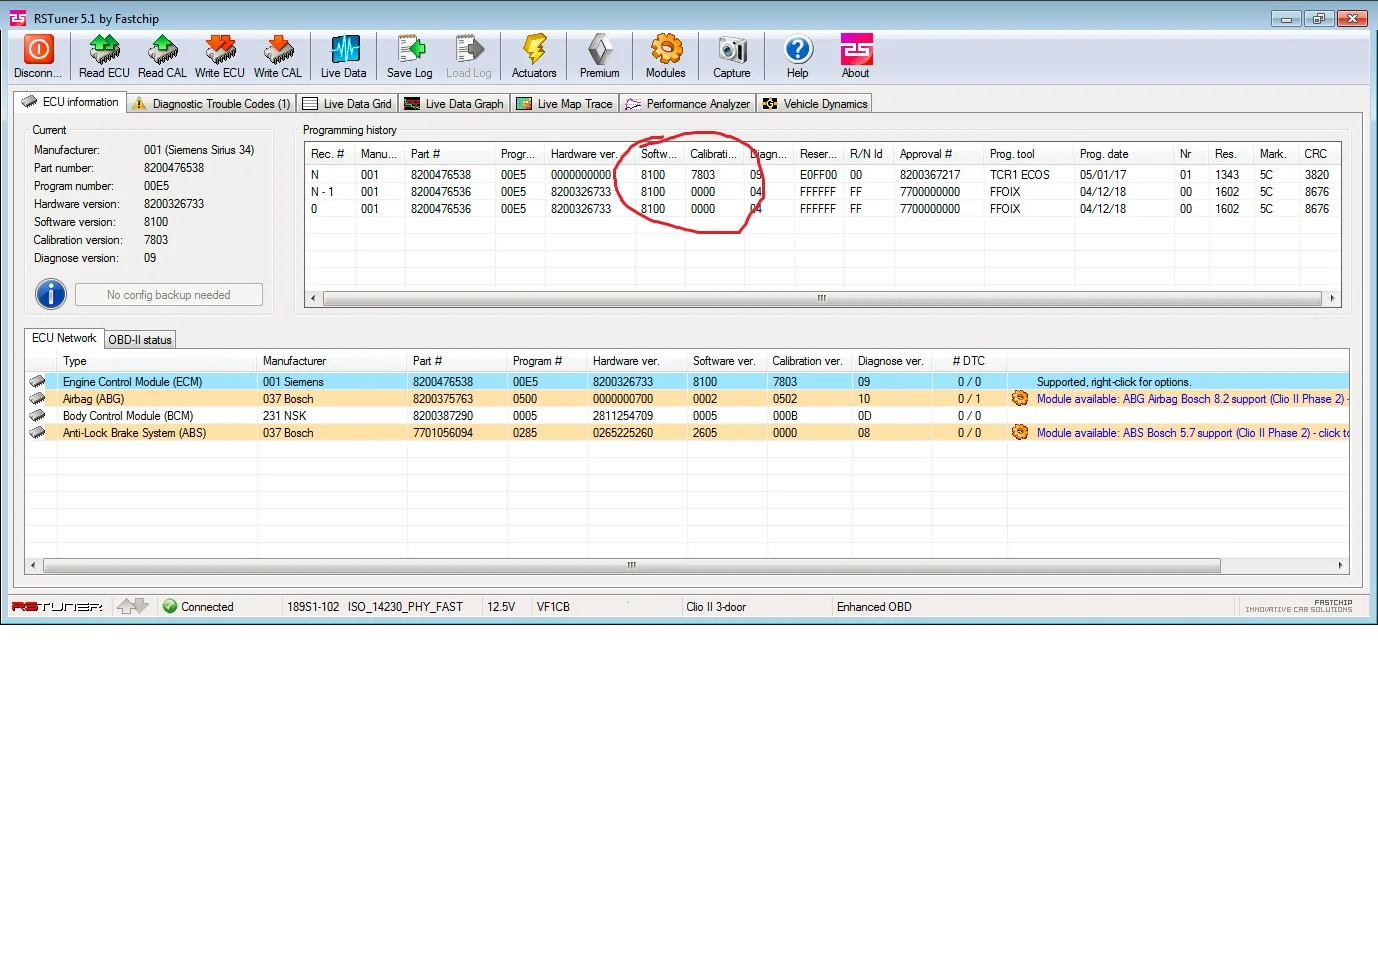1378x960 pixels.
Task: Click Clio II 3-door in the status bar
Action: [x=716, y=607]
